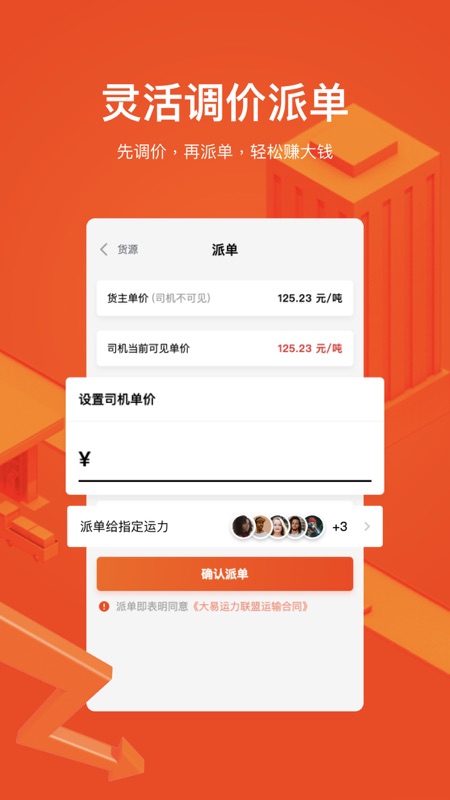Select the avatar of the blonde woman
The width and height of the screenshot is (450, 800).
(x=279, y=527)
